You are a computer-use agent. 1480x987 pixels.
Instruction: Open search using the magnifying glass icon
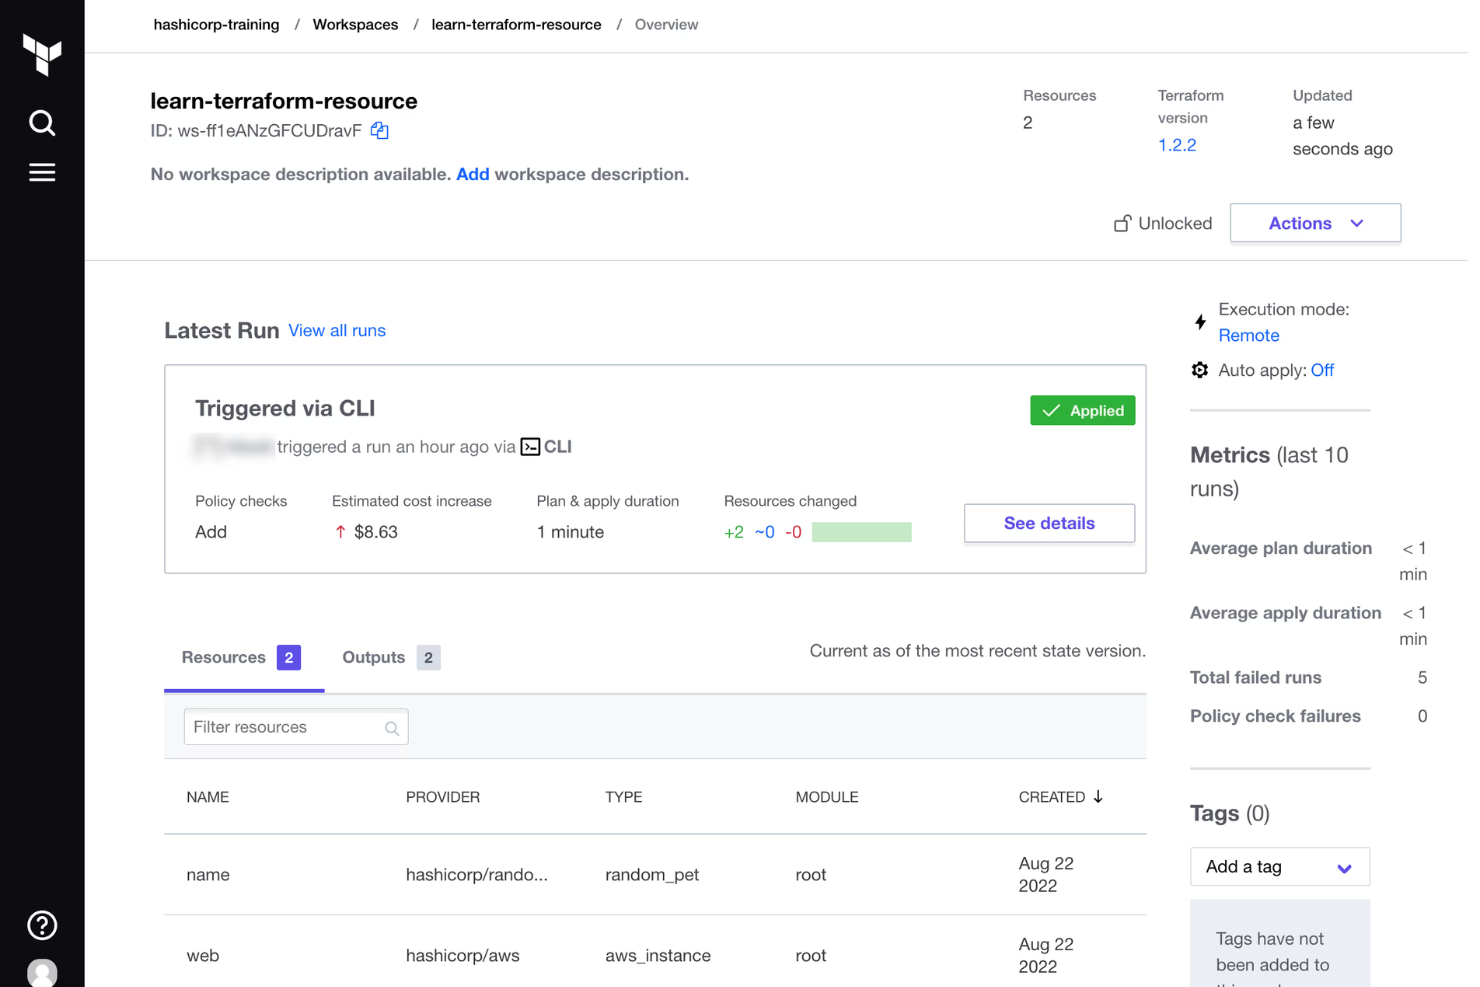41,122
